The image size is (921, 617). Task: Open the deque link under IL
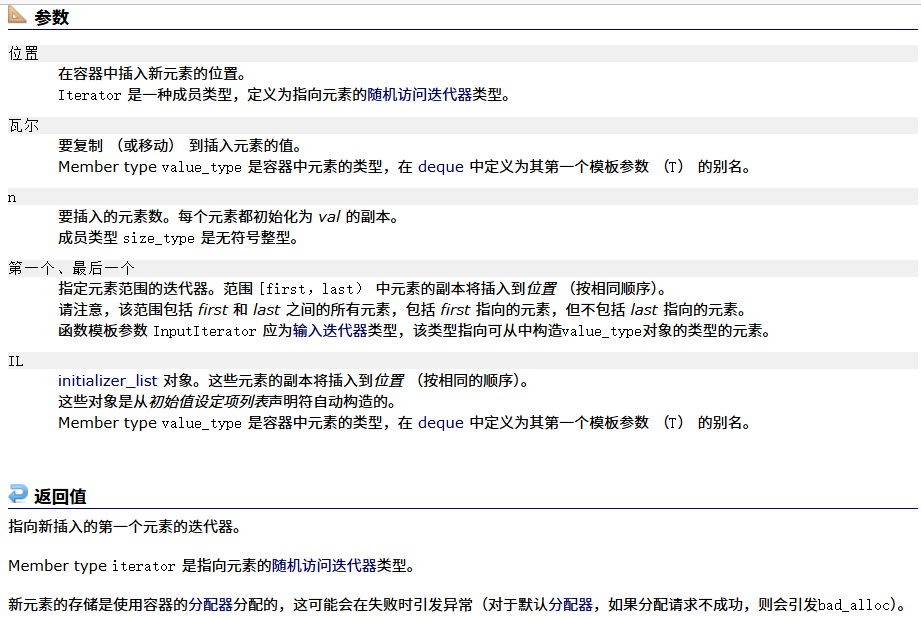(441, 423)
